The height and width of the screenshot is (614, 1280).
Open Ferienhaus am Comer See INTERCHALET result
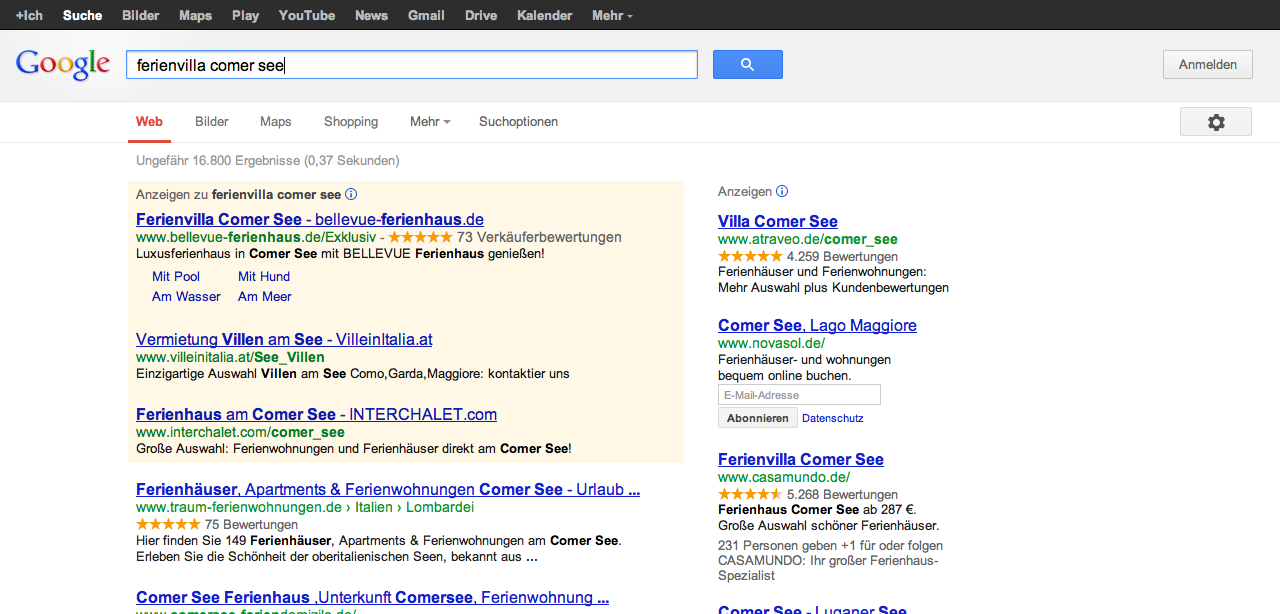coord(316,415)
